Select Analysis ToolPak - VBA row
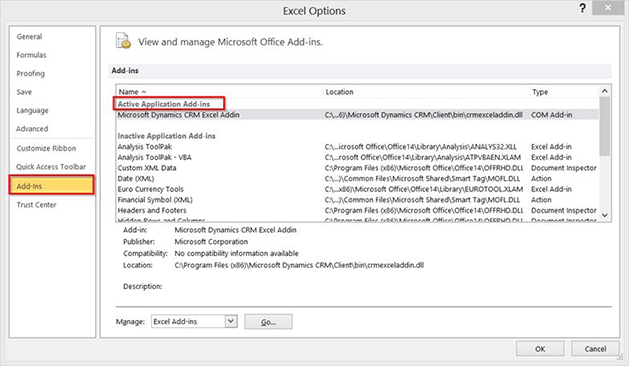This screenshot has width=629, height=366. 357,157
